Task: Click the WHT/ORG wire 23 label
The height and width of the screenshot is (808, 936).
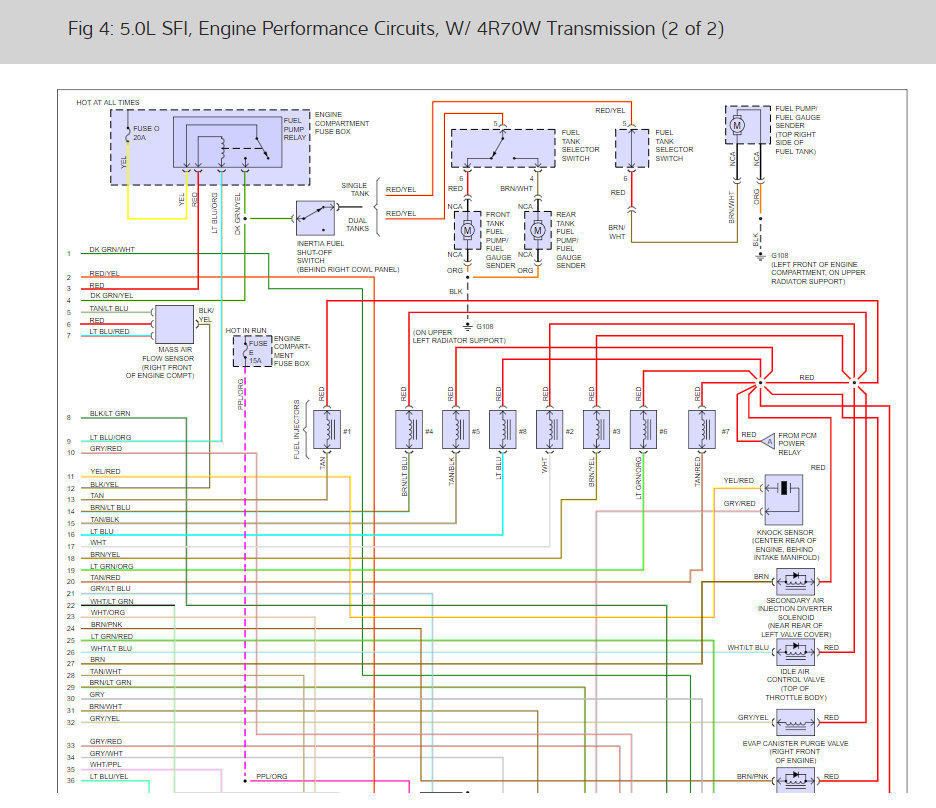Action: (107, 612)
